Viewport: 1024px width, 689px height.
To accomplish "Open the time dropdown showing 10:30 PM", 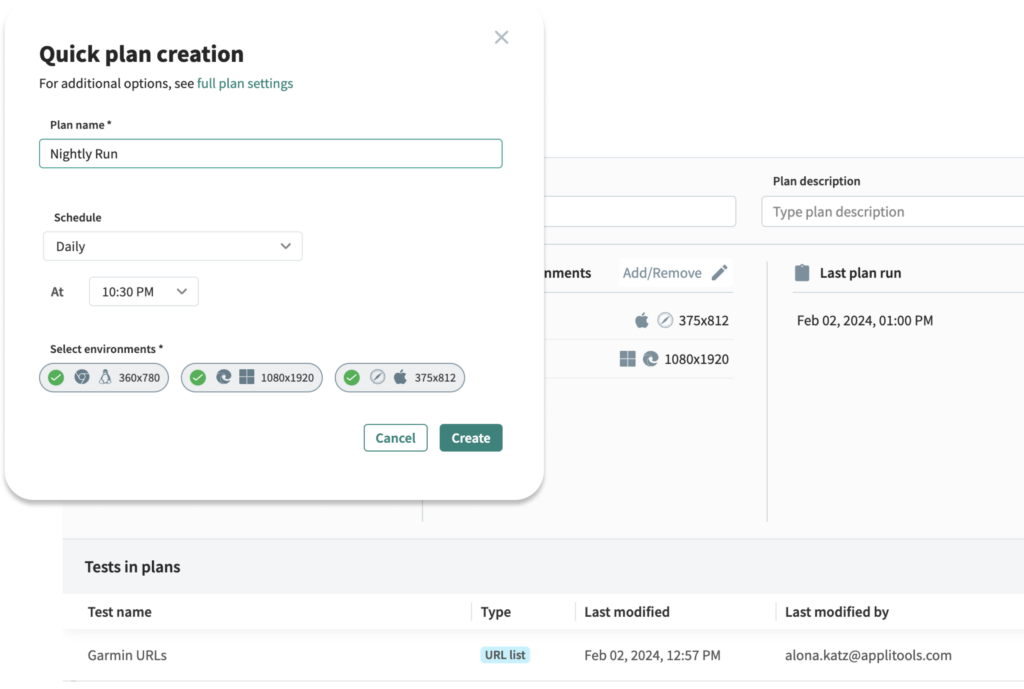I will pos(143,291).
